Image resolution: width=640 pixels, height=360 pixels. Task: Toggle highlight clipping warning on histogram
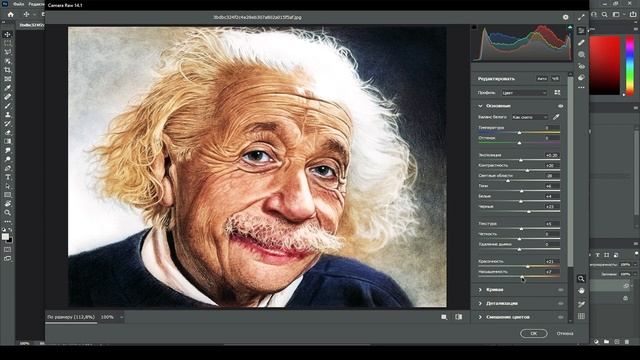pyautogui.click(x=570, y=27)
